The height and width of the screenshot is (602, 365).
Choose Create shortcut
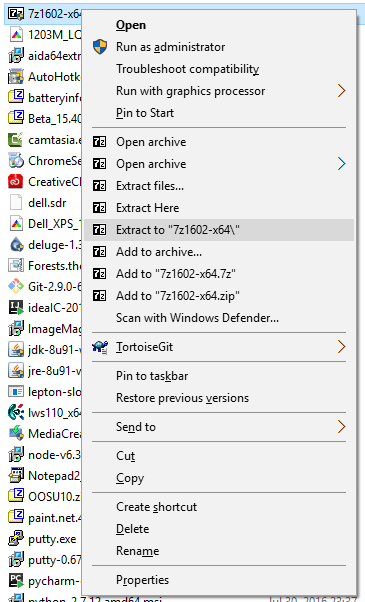click(x=157, y=507)
